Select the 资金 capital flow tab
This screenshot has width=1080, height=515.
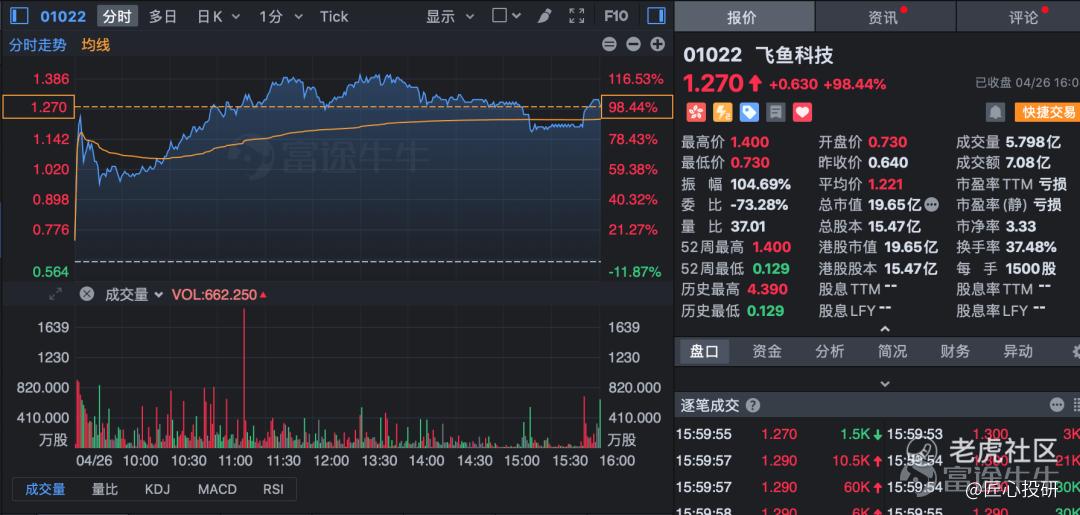pyautogui.click(x=767, y=351)
